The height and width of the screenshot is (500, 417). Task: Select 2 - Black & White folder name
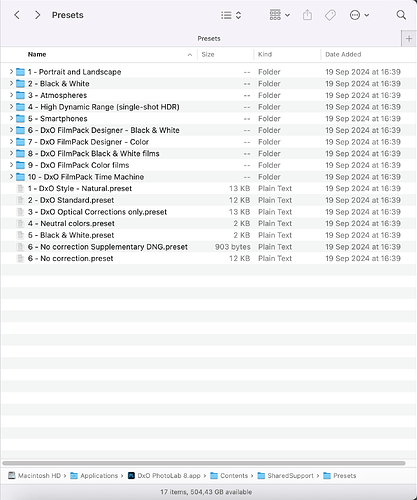tap(59, 83)
